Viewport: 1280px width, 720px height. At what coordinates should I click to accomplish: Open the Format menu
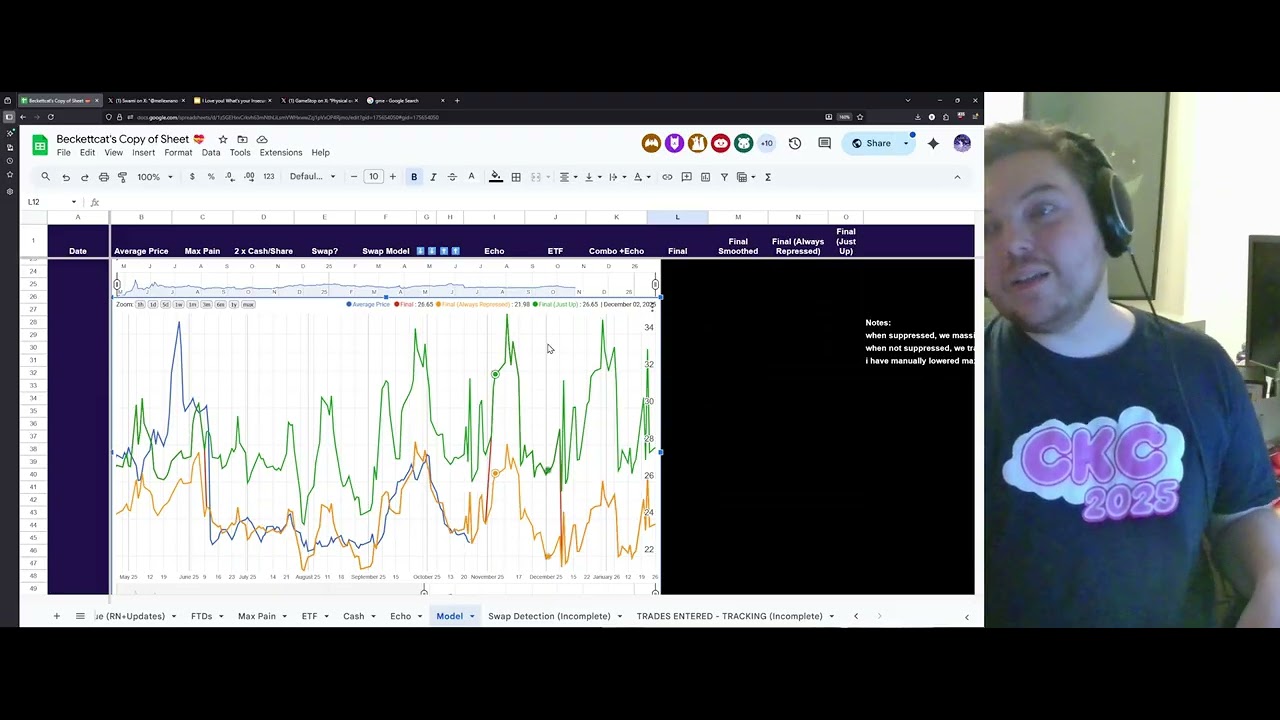(178, 153)
